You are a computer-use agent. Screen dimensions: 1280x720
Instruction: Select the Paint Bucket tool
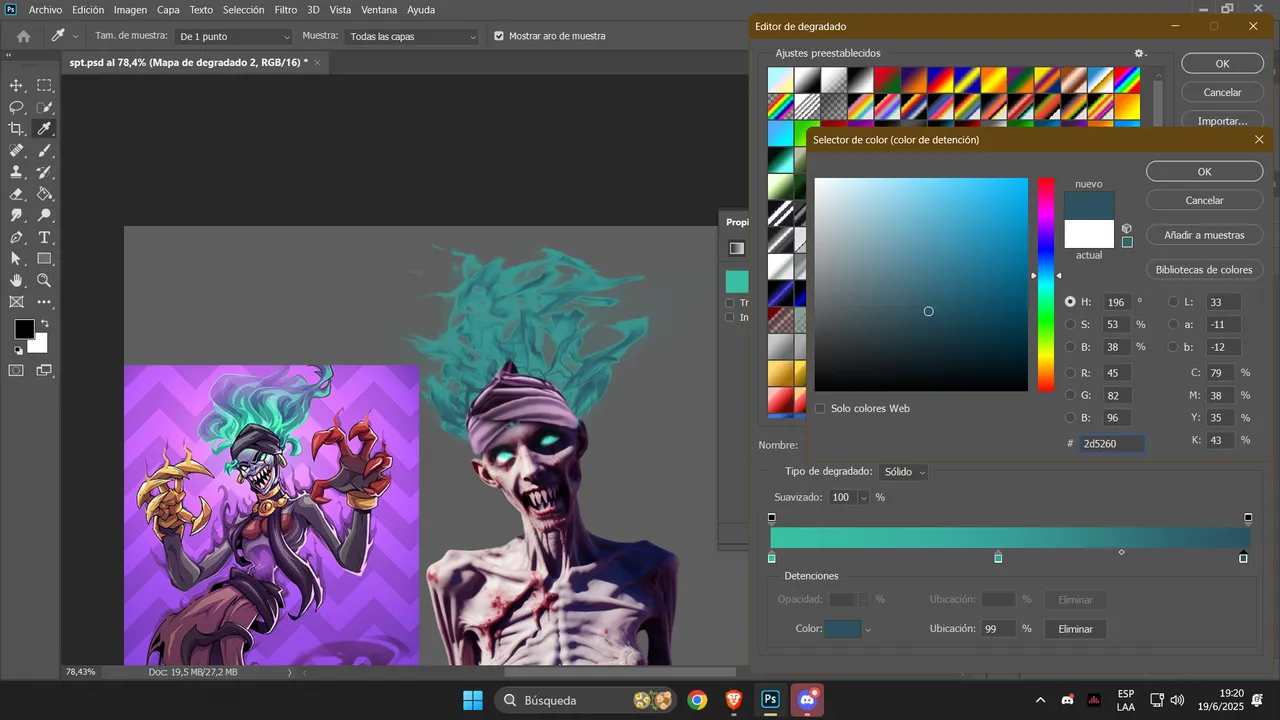[x=45, y=194]
